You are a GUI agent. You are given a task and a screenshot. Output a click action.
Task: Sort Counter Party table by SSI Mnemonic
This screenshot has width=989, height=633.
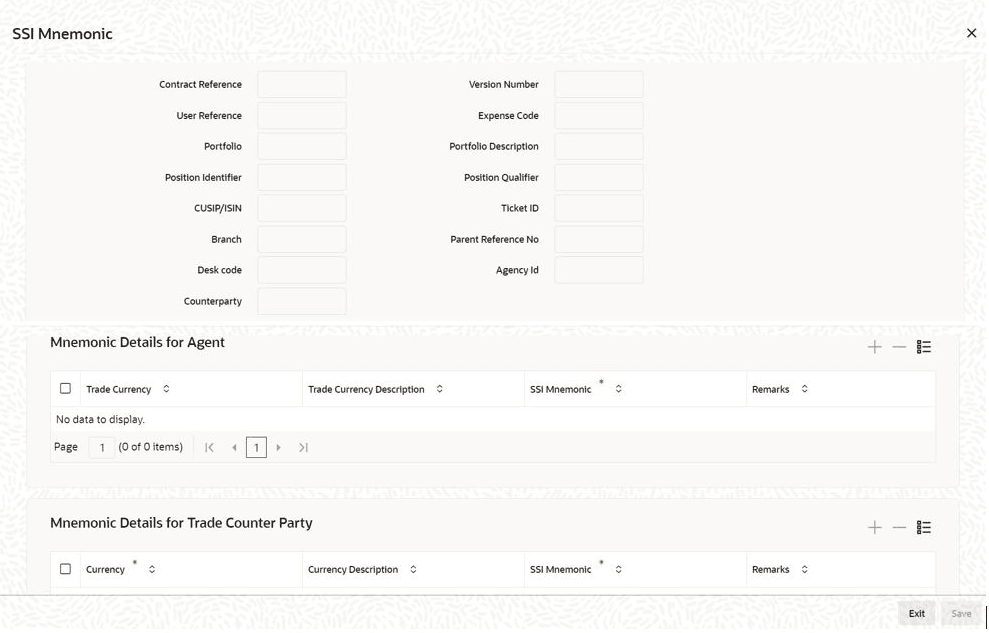click(618, 569)
